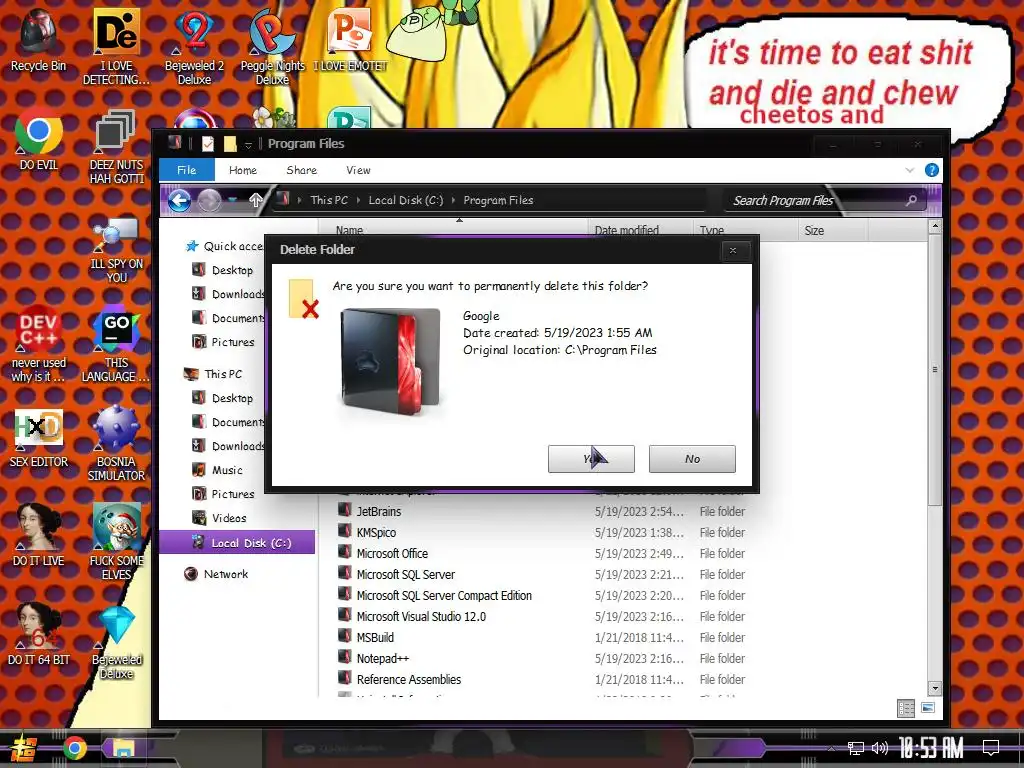Open Network in navigation pane
The height and width of the screenshot is (768, 1024).
(x=216, y=574)
